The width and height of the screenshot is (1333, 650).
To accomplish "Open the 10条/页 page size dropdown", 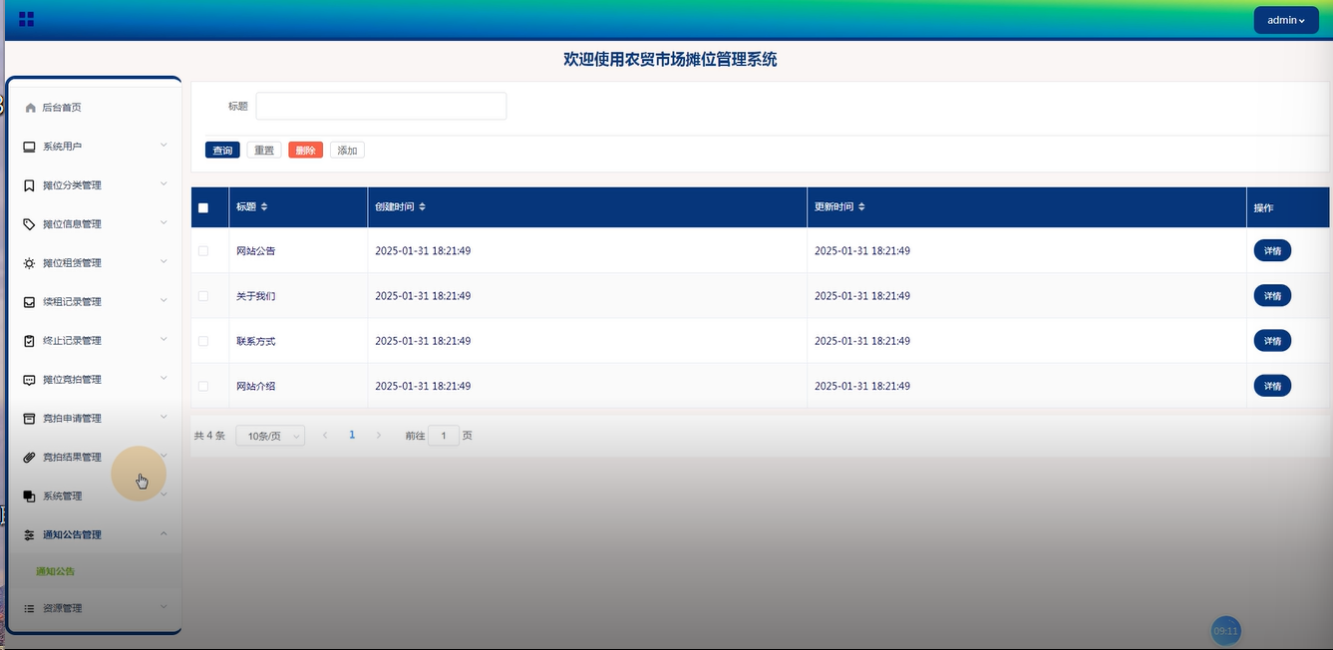I will coord(270,436).
